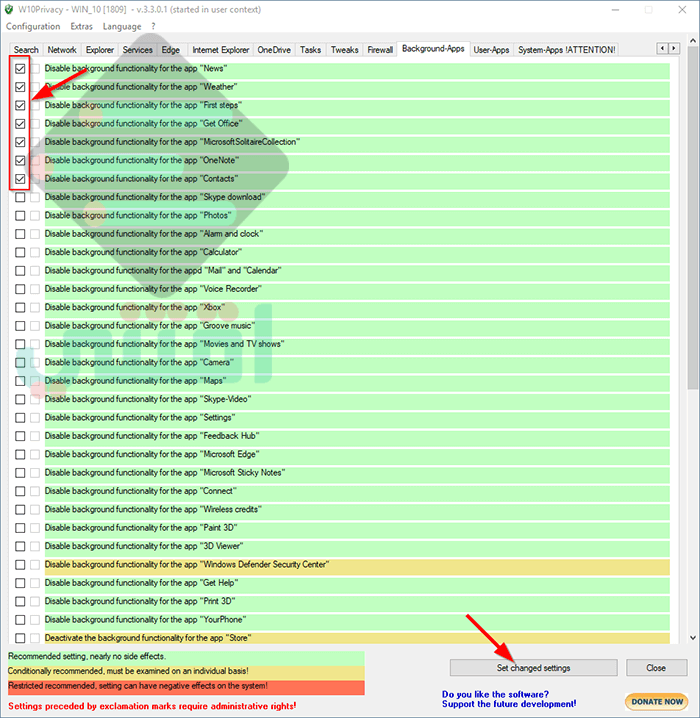
Task: Click the scrollbar down arrow
Action: [693, 637]
